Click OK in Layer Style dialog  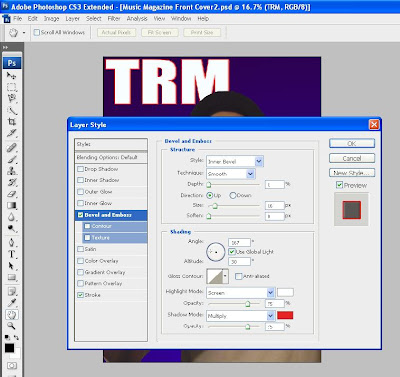(x=352, y=143)
